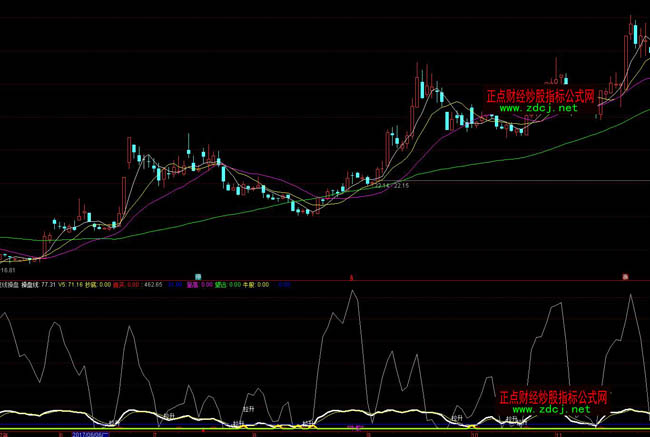Click the lower www.zdcj.net watermark link
The height and width of the screenshot is (437, 650).
point(539,408)
